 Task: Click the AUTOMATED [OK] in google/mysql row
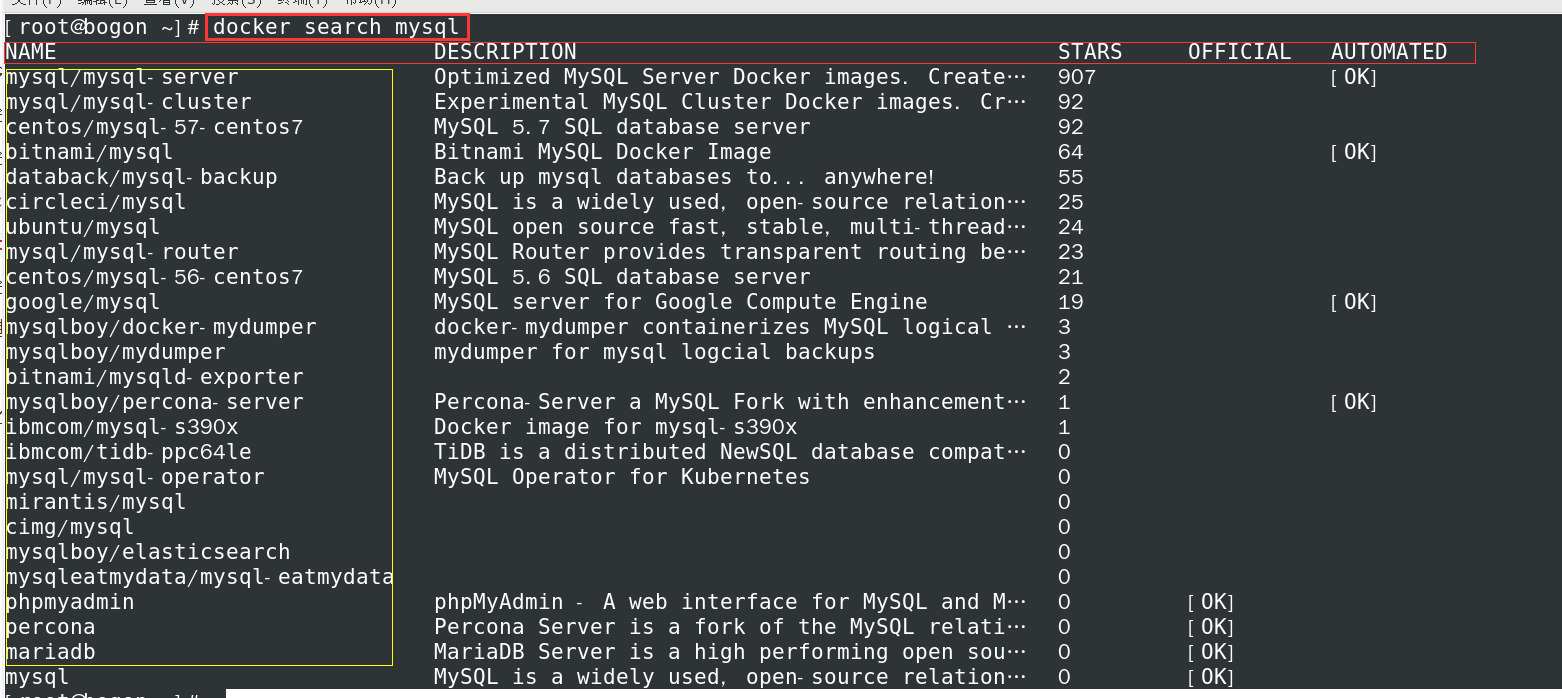click(1354, 302)
